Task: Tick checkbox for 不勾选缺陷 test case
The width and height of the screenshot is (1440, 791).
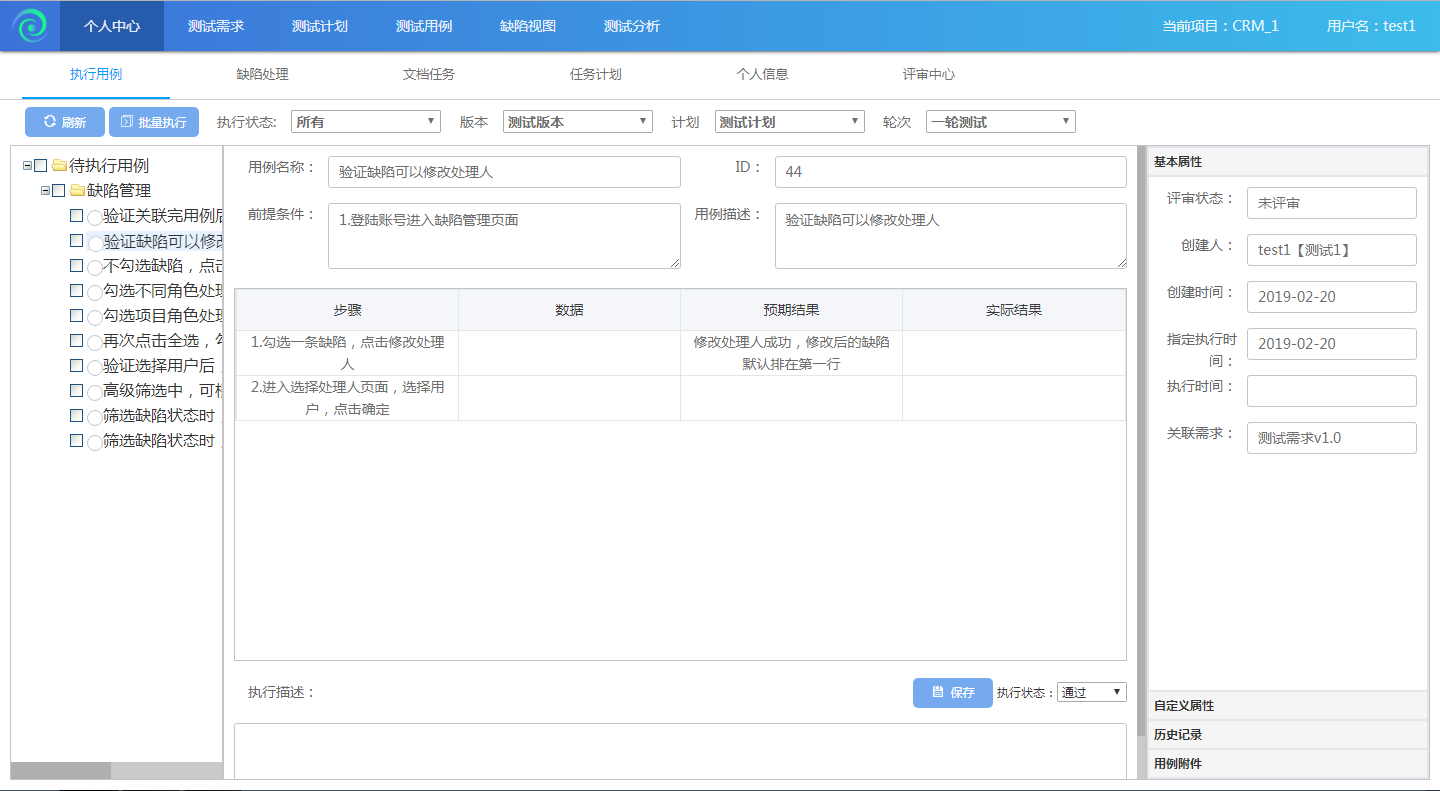Action: pyautogui.click(x=77, y=266)
